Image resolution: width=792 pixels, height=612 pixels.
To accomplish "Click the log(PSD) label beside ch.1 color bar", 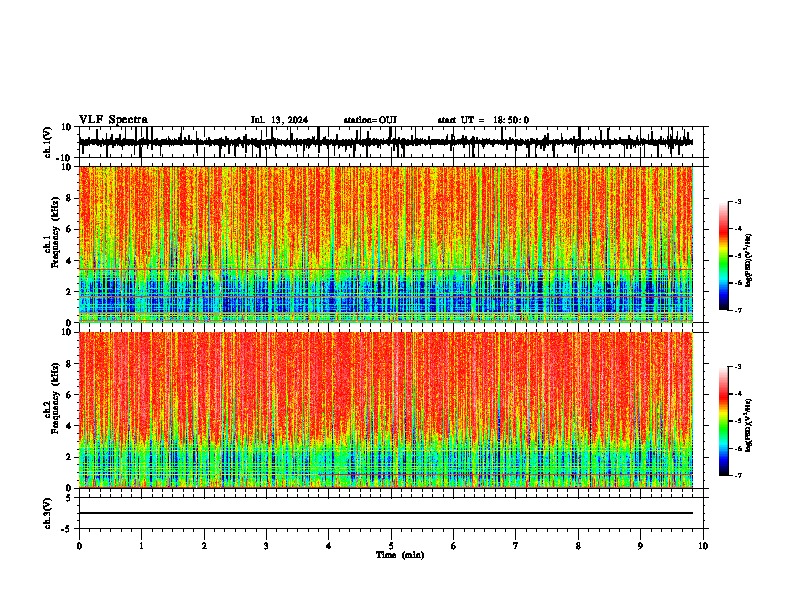I will click(x=749, y=260).
